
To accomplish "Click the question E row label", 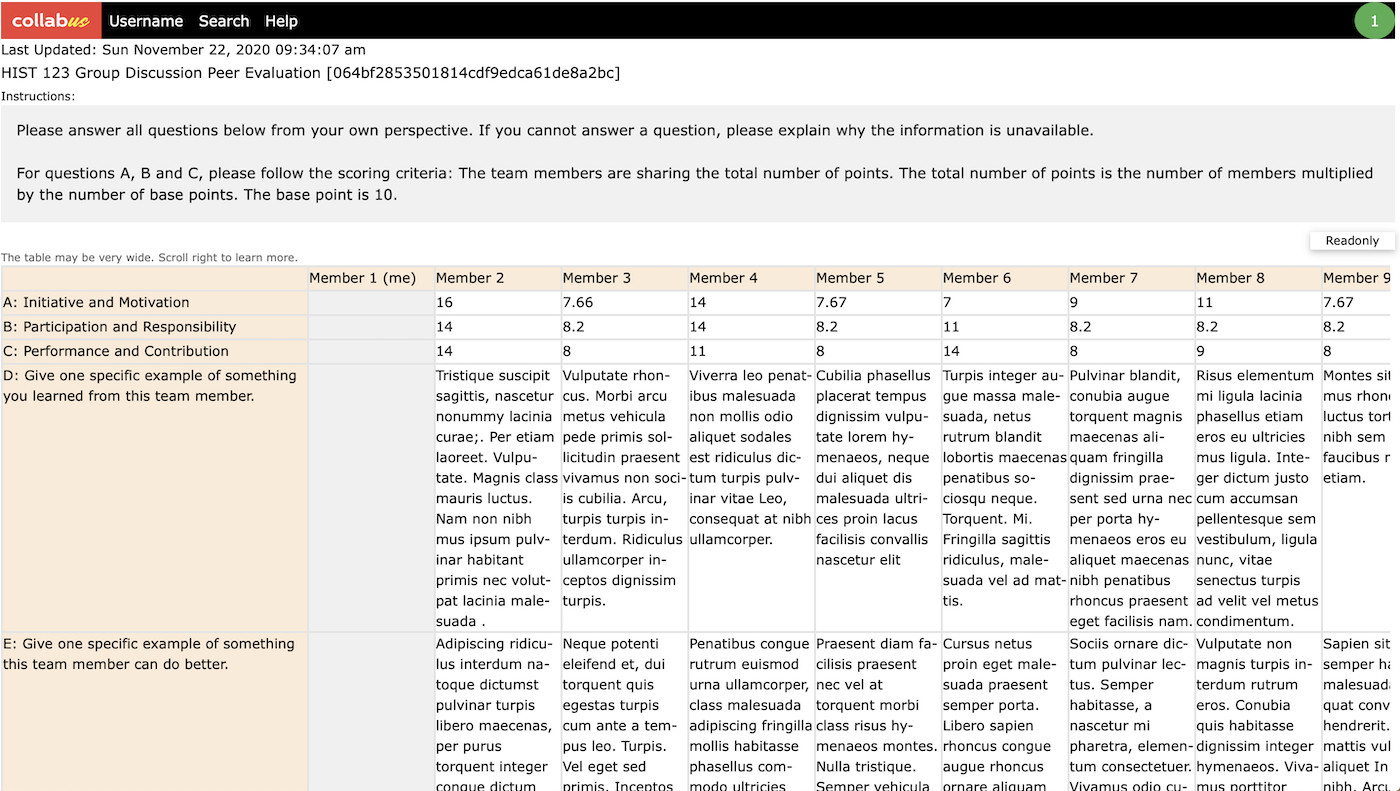I will pos(154,712).
